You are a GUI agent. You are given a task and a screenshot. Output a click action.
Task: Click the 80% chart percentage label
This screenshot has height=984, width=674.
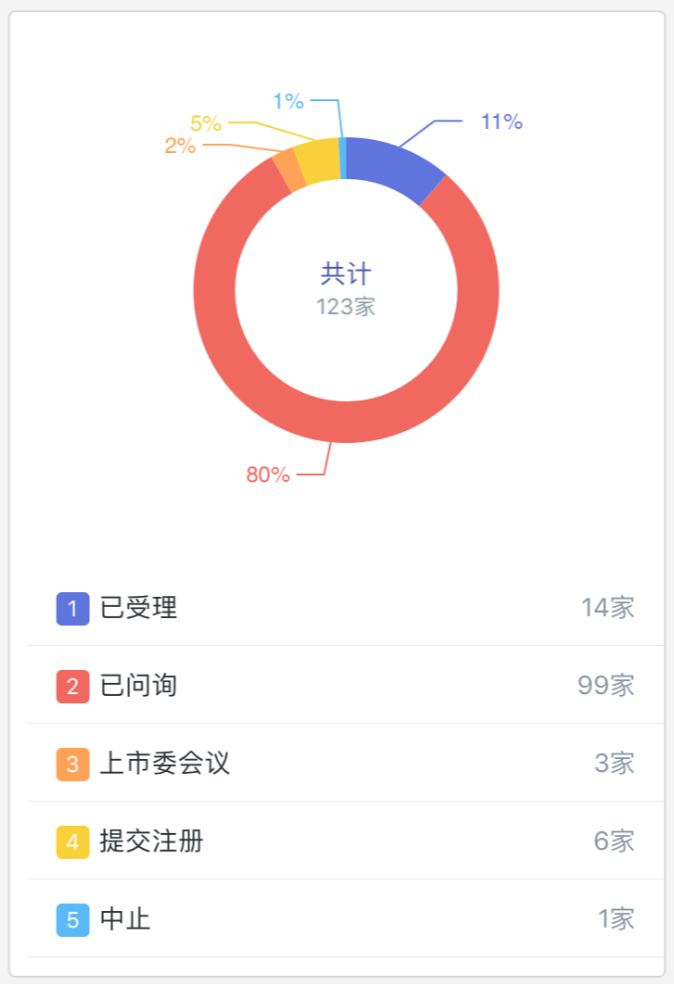(x=268, y=476)
